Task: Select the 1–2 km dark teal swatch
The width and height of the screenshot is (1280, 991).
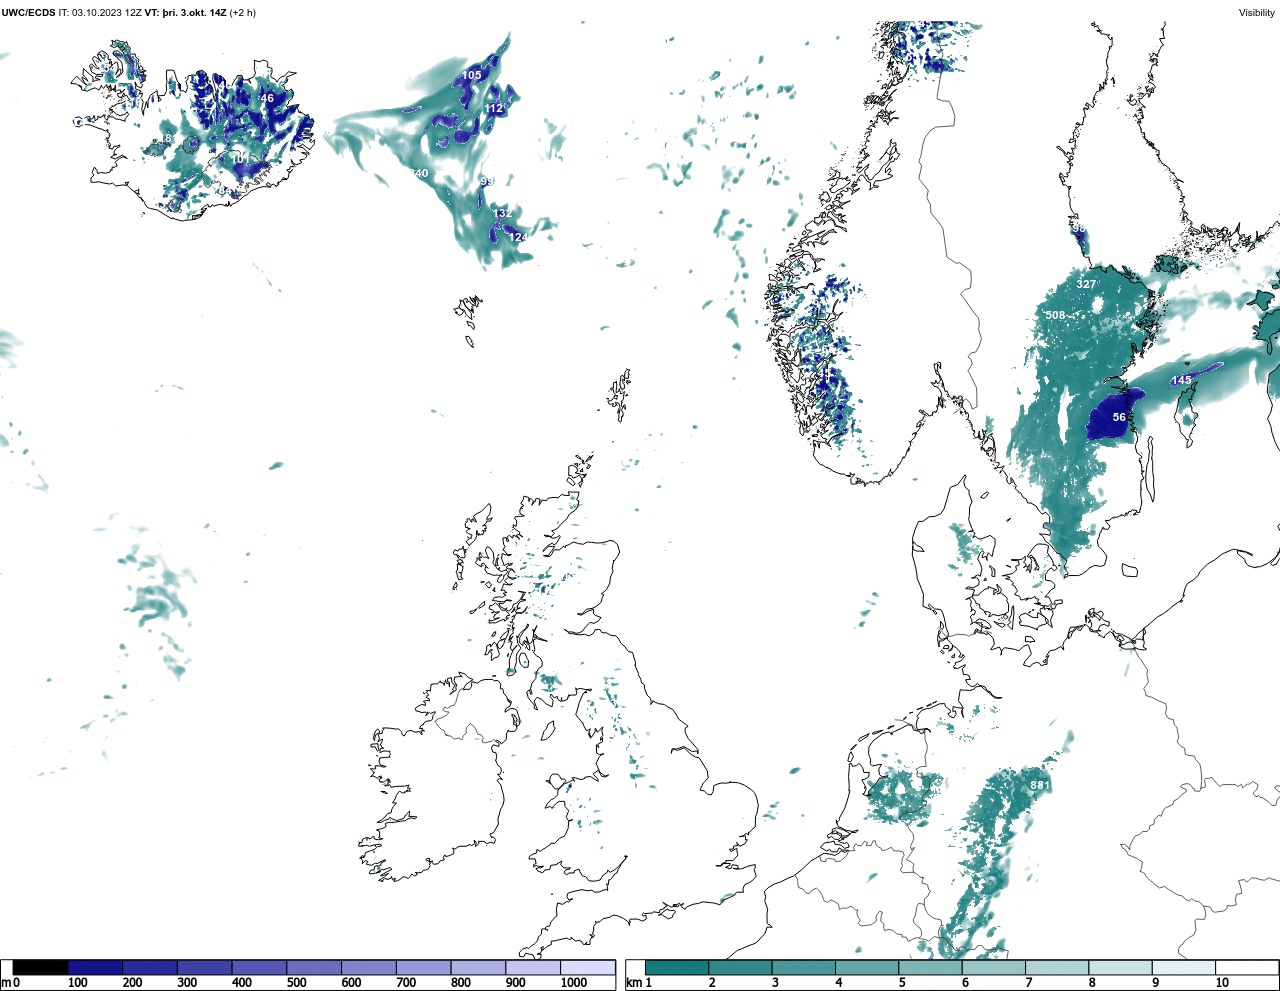Action: (677, 968)
